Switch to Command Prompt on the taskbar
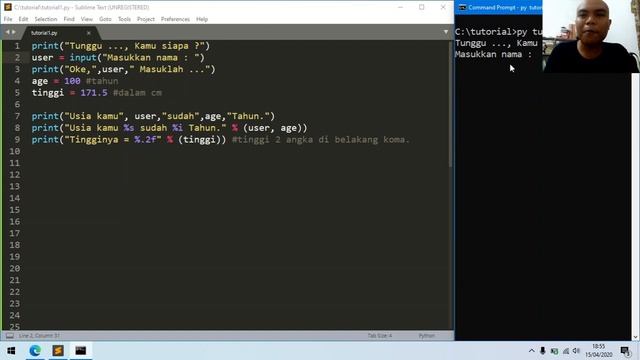Screen dimensions: 640x360 pos(81,351)
